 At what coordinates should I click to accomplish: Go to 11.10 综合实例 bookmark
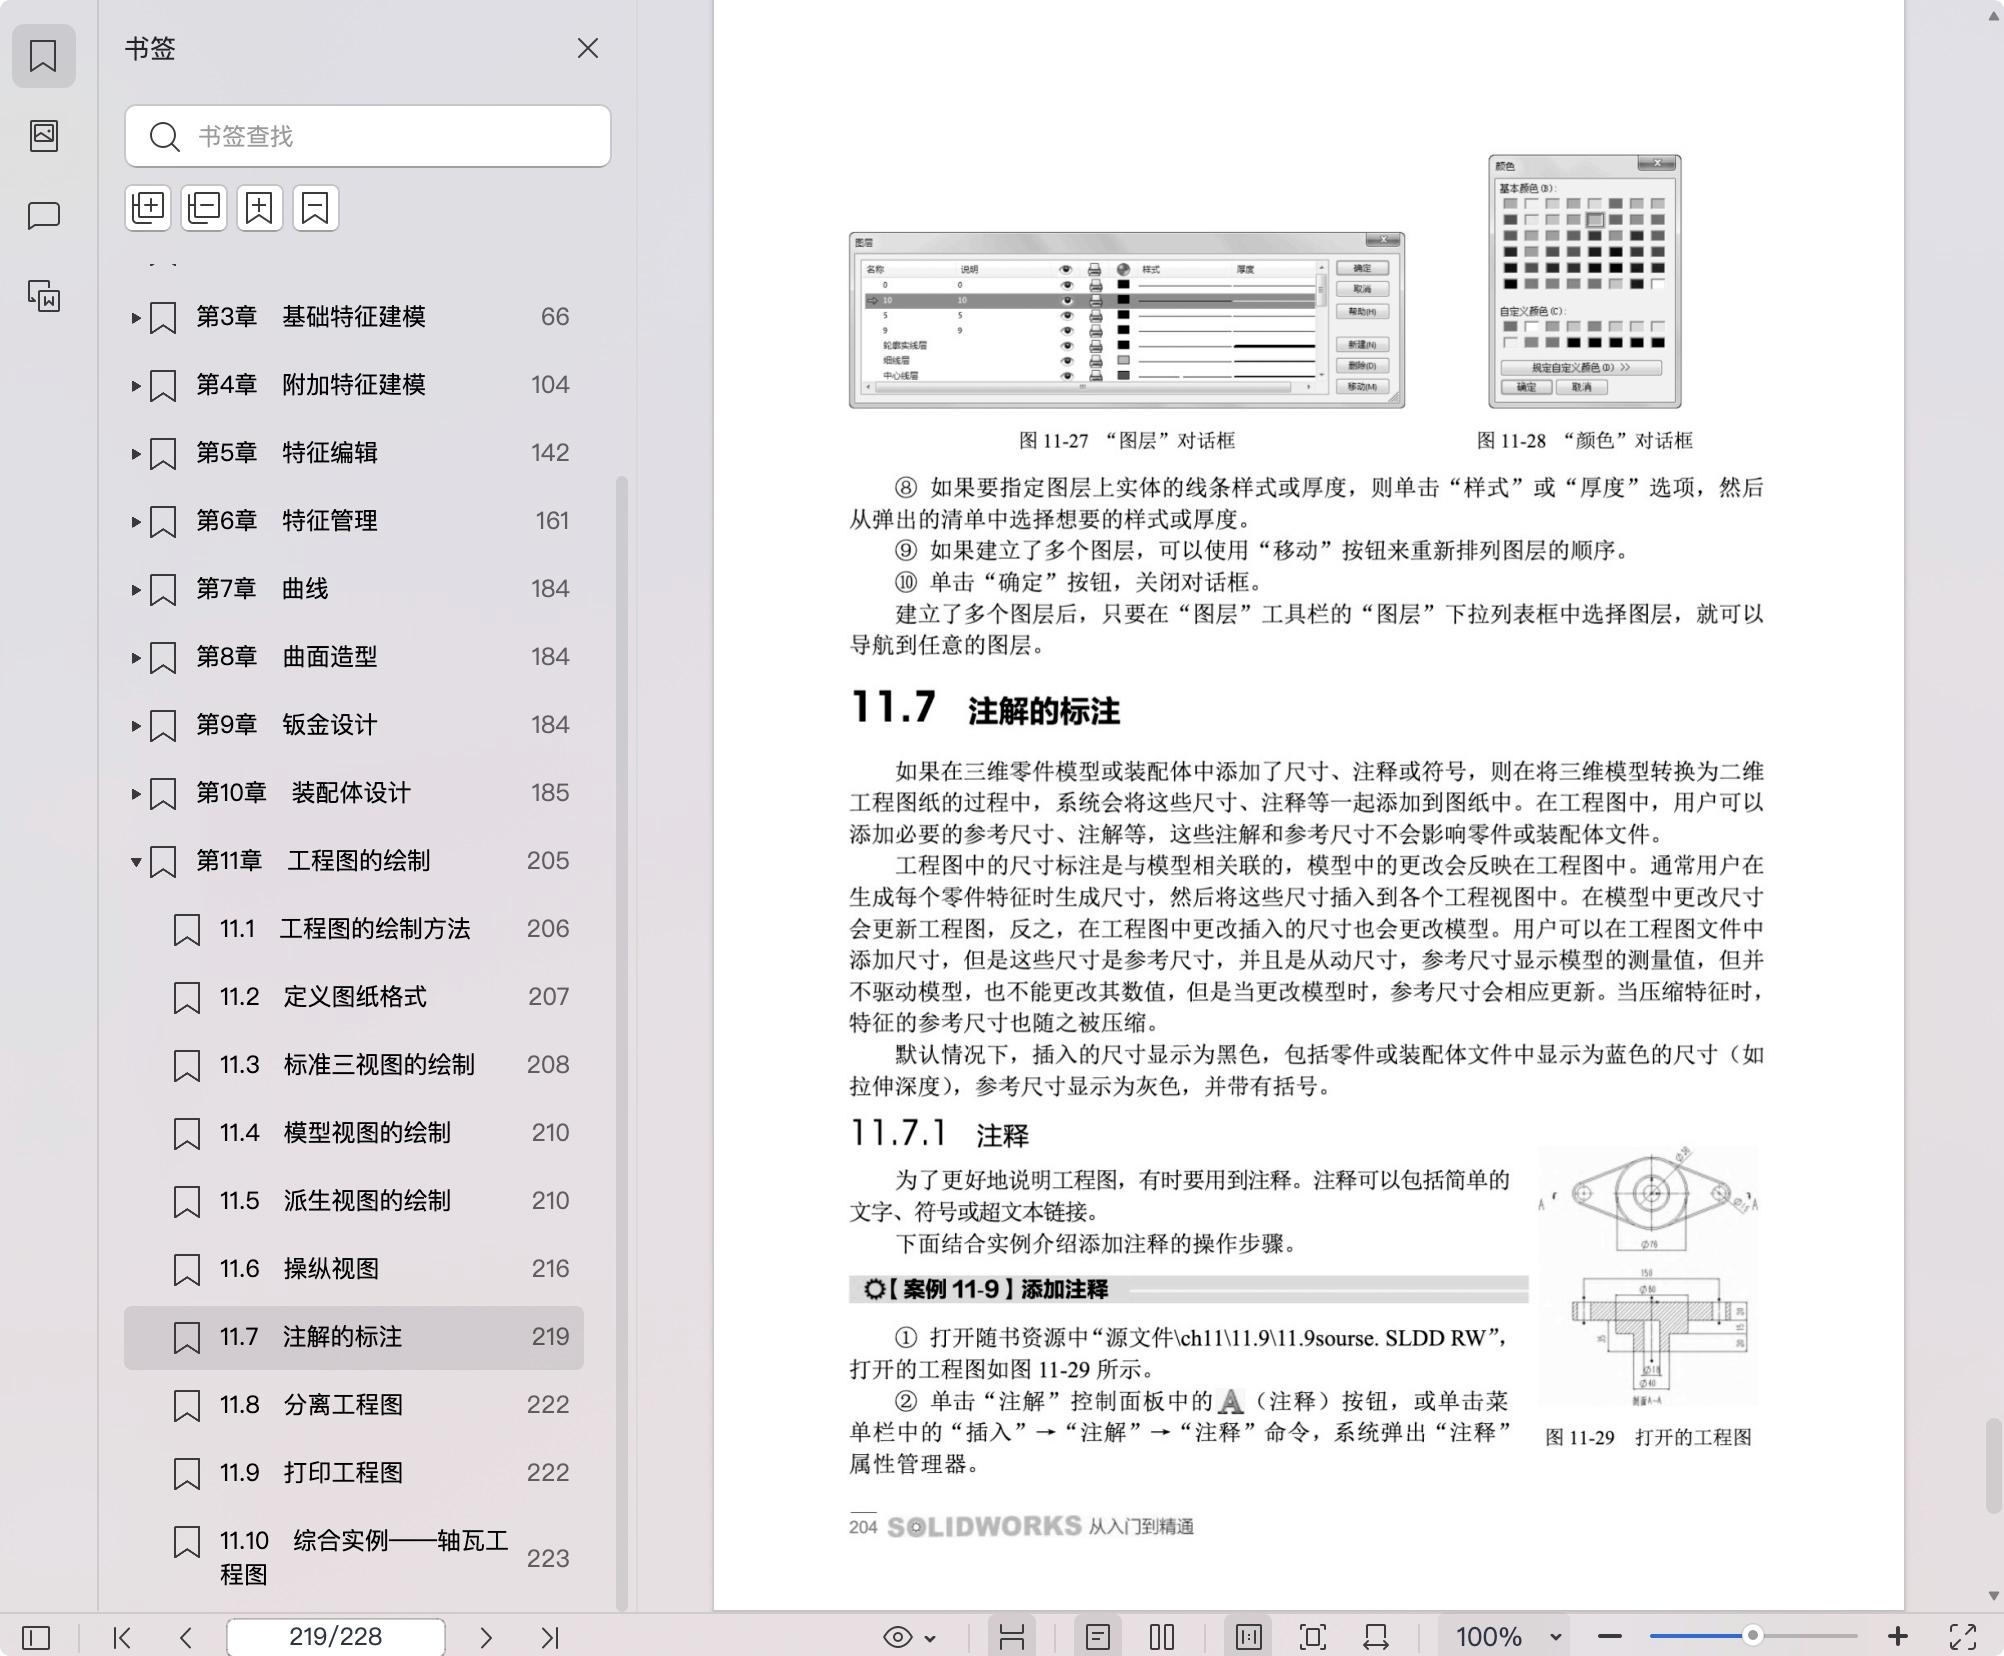354,1557
